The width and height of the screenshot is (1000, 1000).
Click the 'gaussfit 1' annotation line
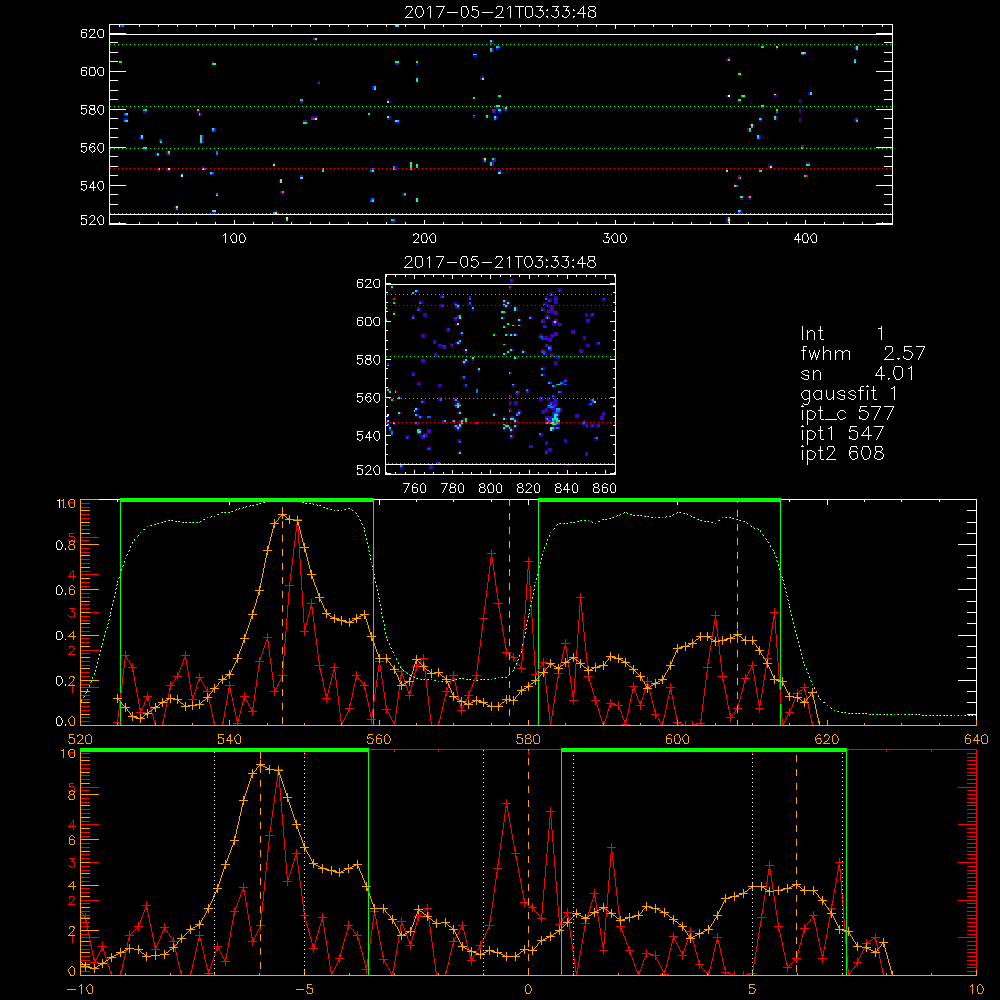849,393
